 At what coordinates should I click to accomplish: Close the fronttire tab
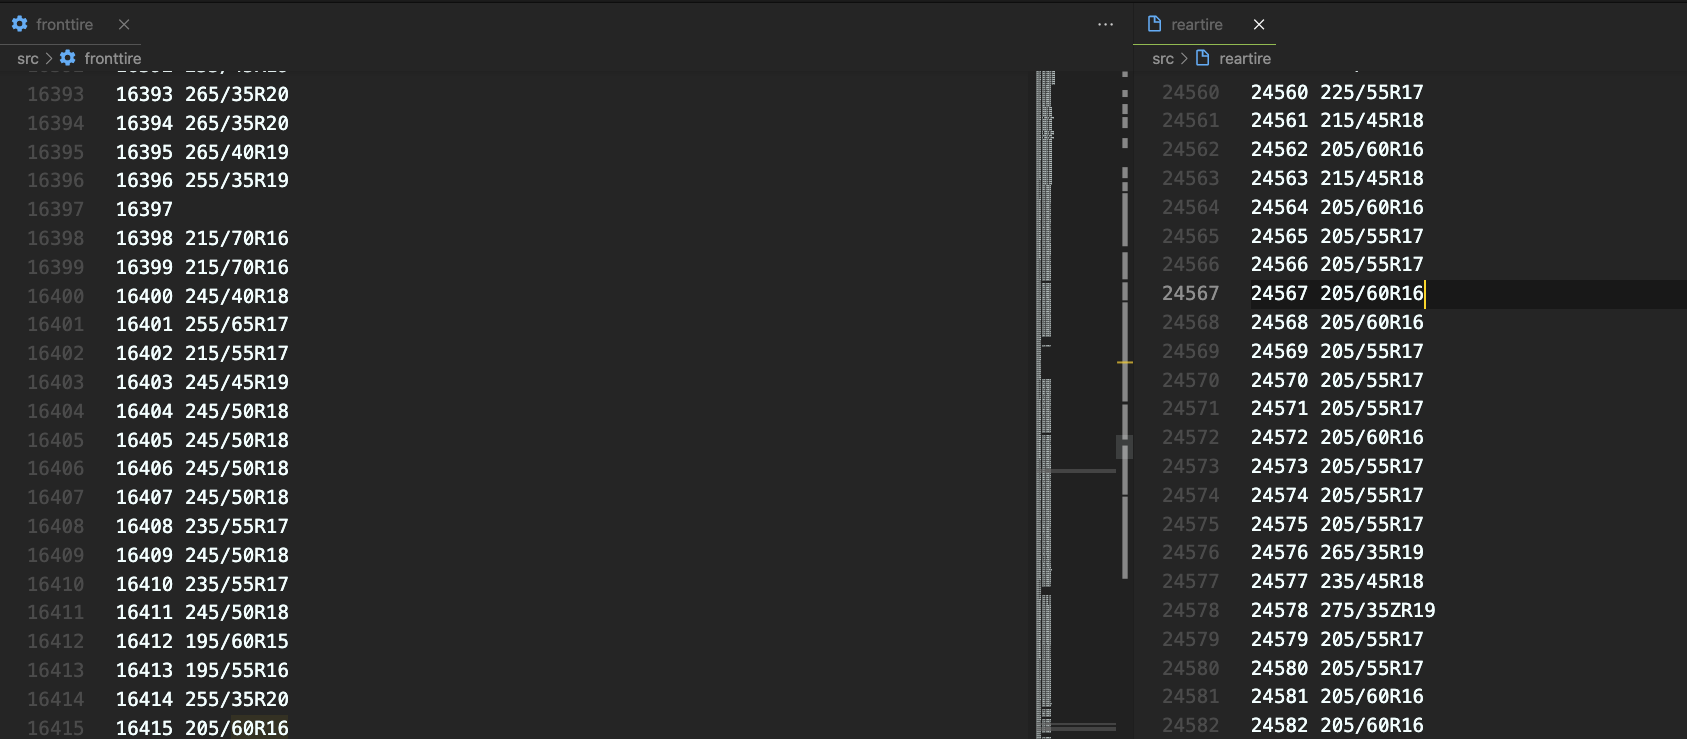(x=124, y=24)
